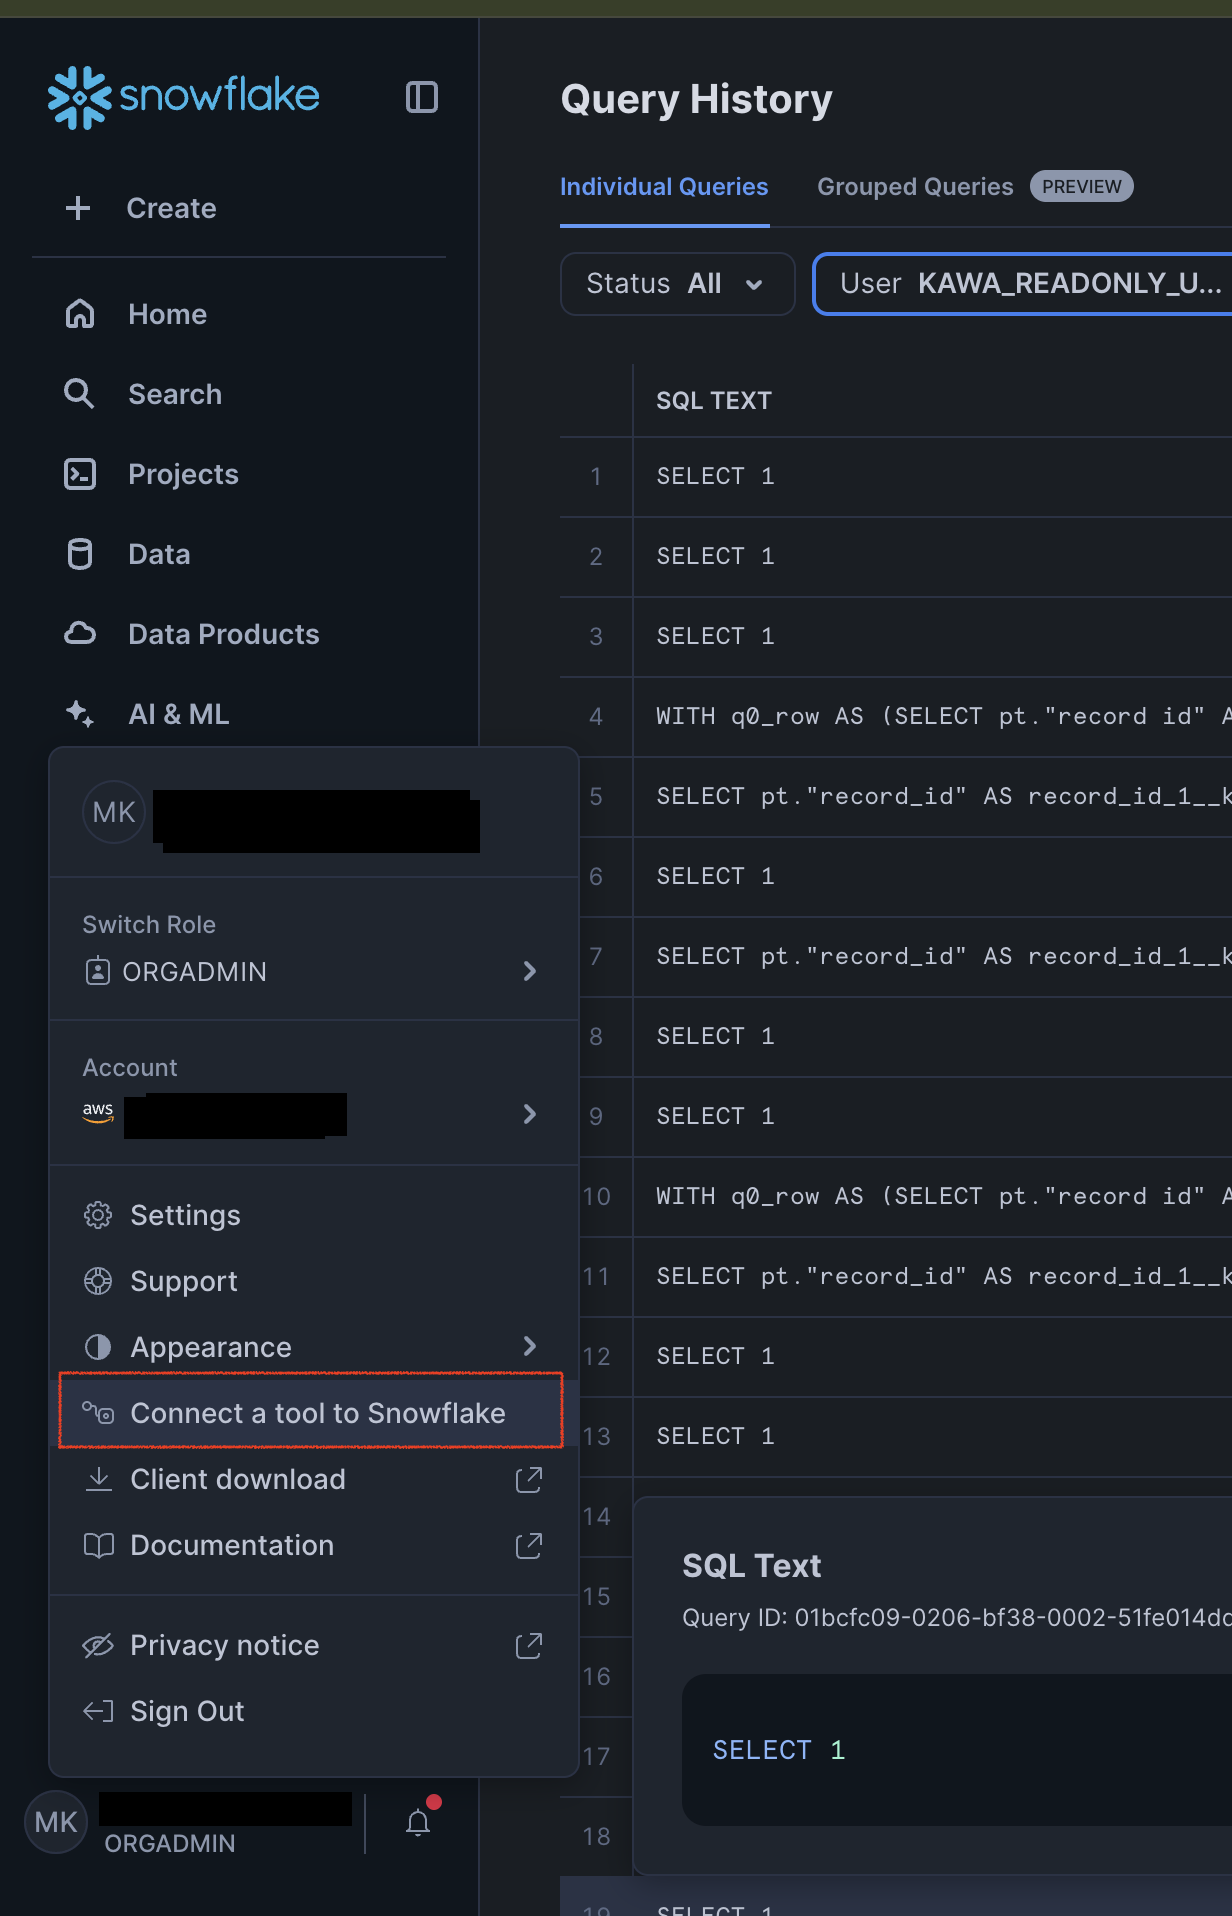Image resolution: width=1232 pixels, height=1916 pixels.
Task: Switch to Grouped Queries tab
Action: [x=914, y=187]
